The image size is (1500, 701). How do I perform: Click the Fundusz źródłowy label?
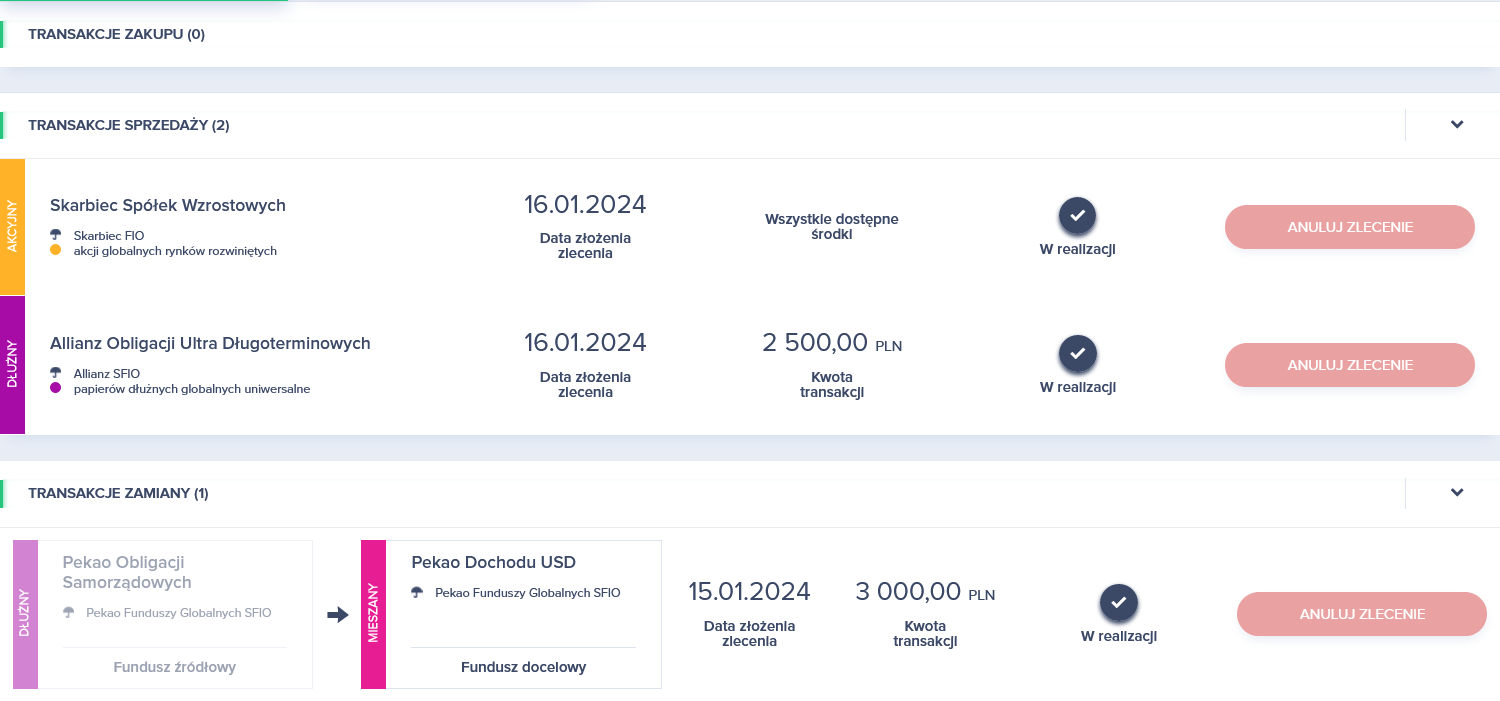[175, 667]
